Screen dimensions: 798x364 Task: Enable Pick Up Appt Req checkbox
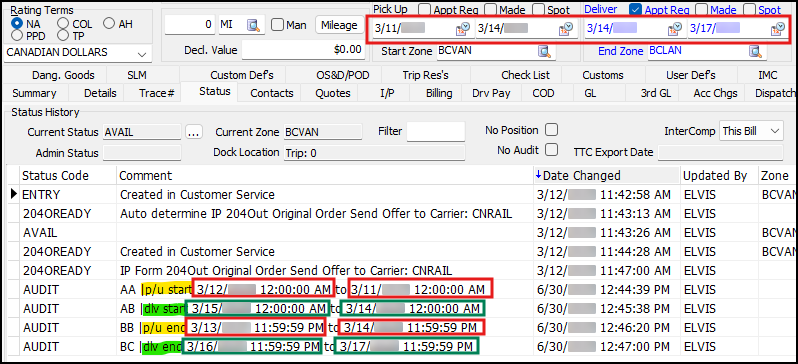click(x=424, y=9)
